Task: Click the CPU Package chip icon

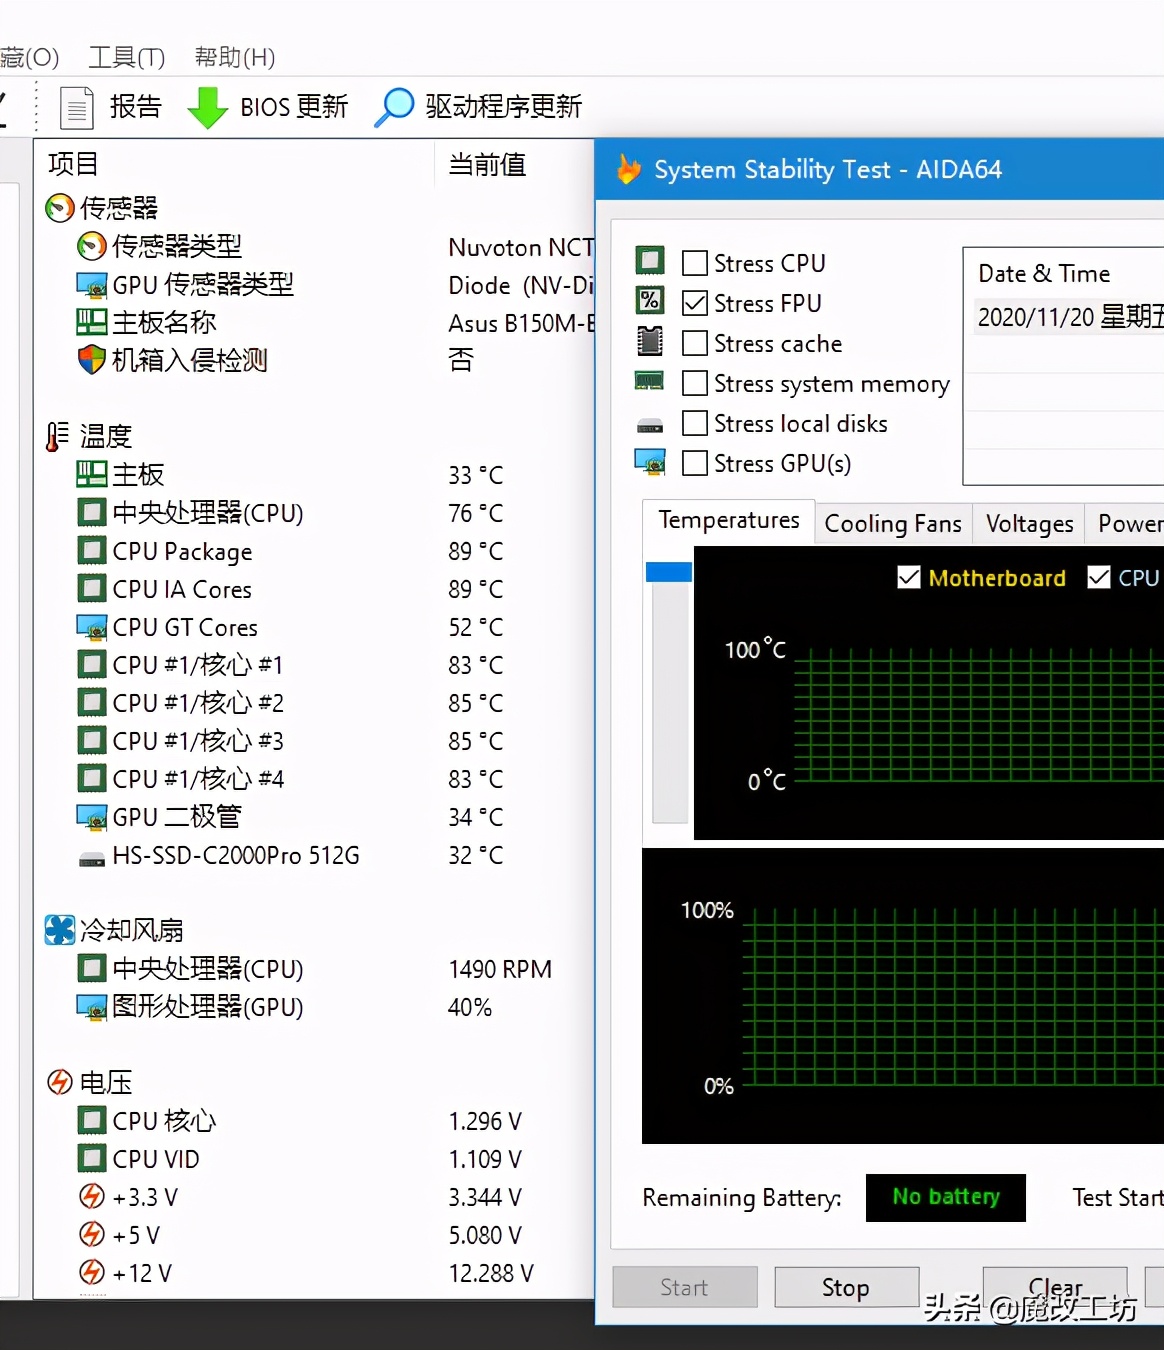Action: pos(92,551)
